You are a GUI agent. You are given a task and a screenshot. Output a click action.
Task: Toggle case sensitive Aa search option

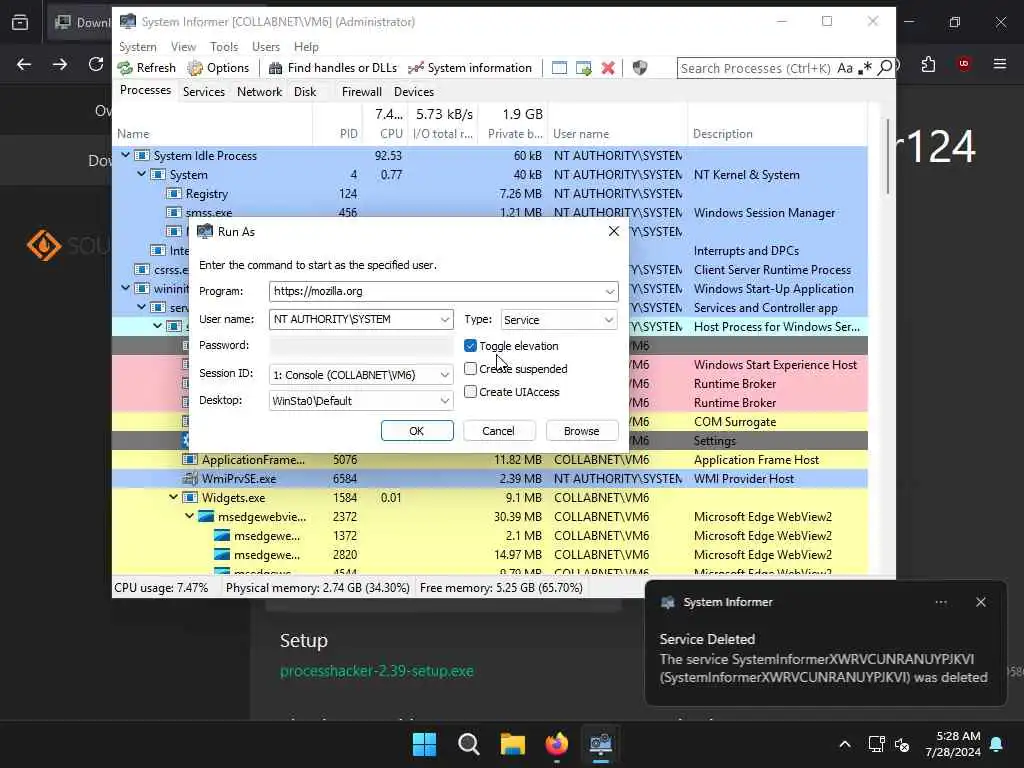(x=845, y=68)
